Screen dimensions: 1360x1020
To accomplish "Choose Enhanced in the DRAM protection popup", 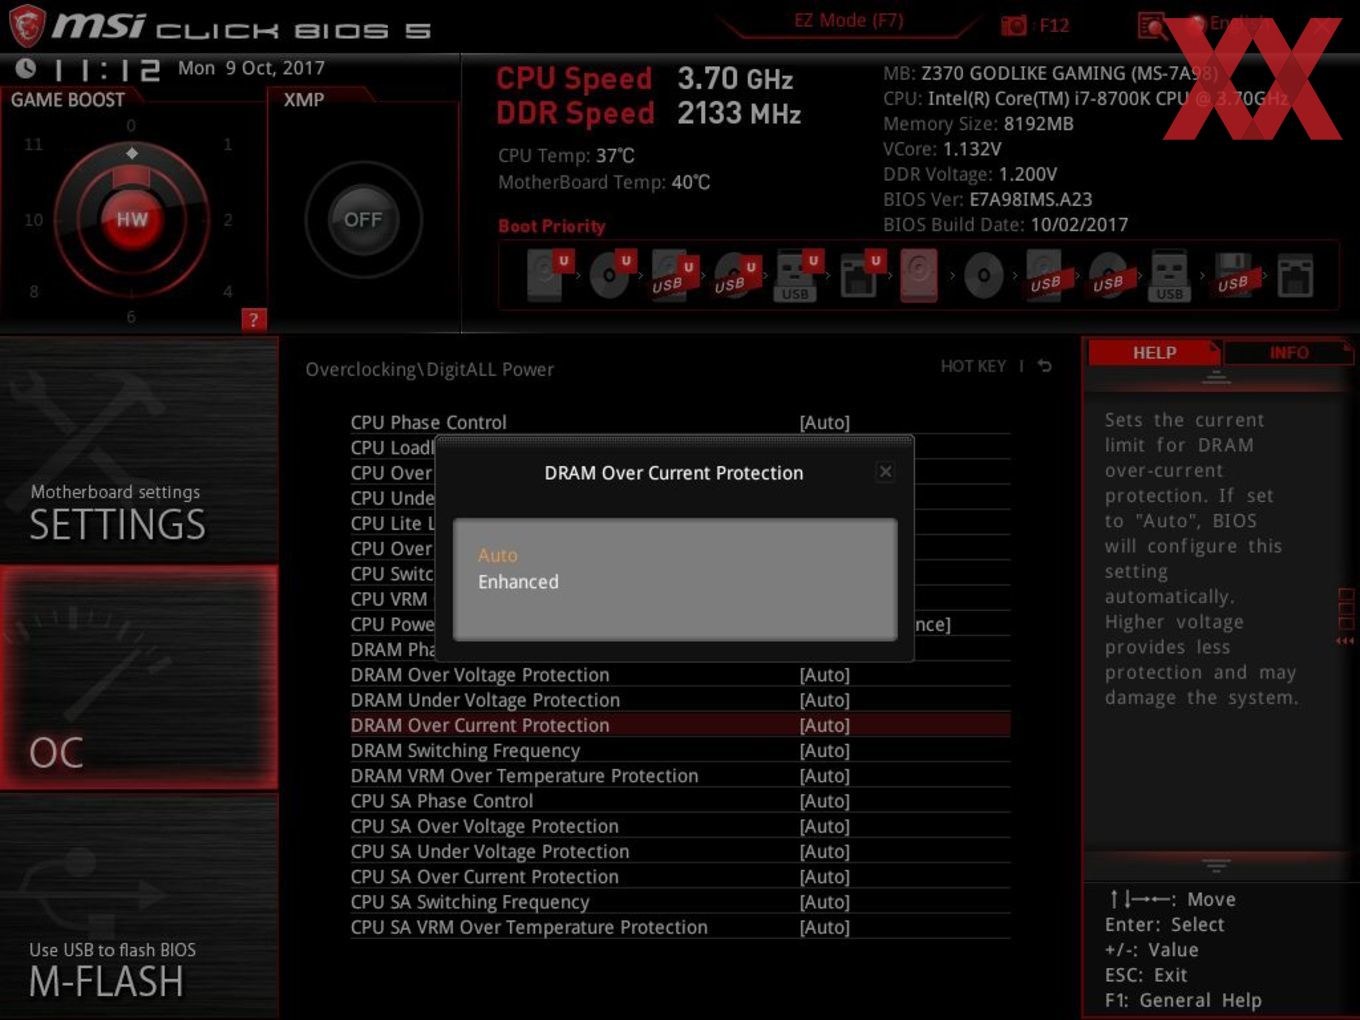I will pyautogui.click(x=518, y=582).
